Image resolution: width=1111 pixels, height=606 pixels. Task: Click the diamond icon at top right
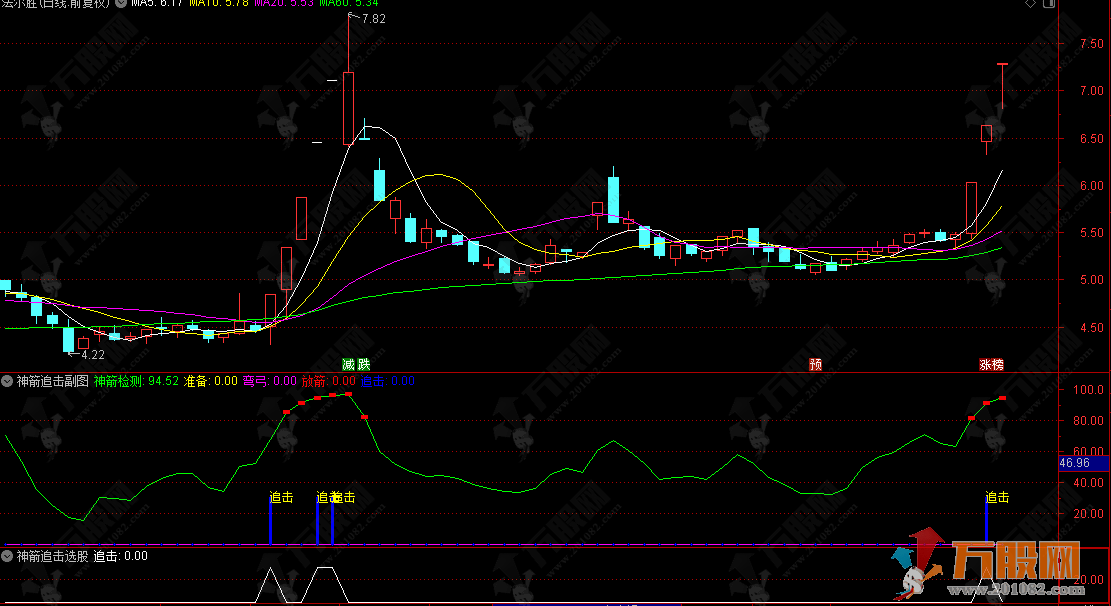coord(1032,4)
